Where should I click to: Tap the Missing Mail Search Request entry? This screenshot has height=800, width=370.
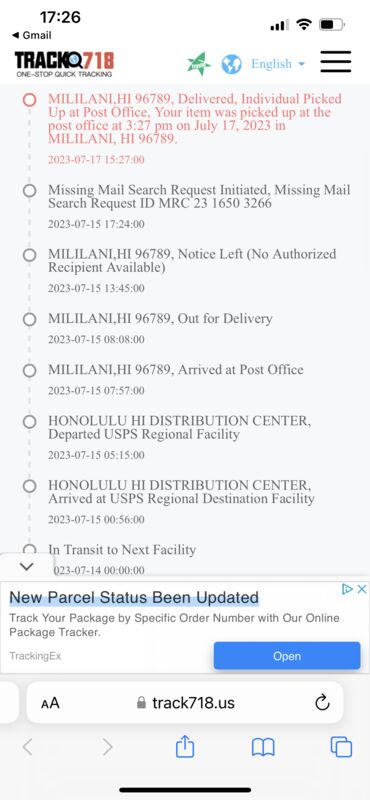(199, 196)
